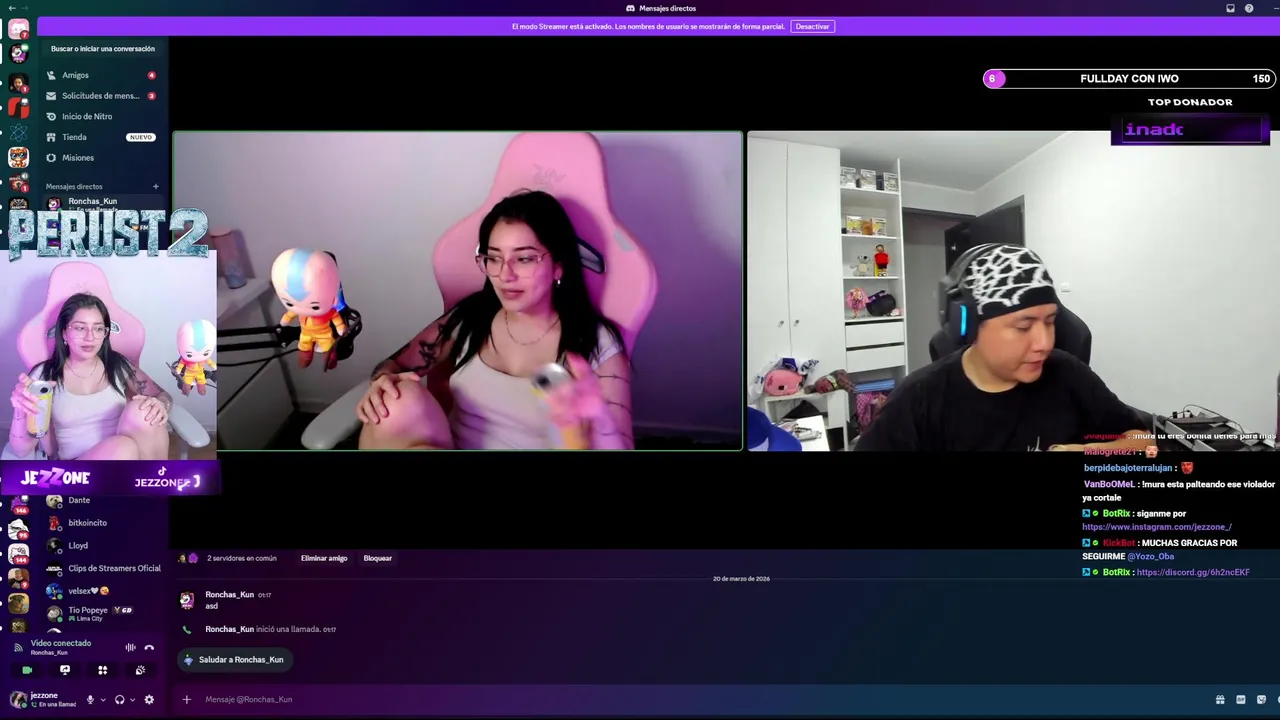Click FULLDAY CON IWO goal bar

1129,79
